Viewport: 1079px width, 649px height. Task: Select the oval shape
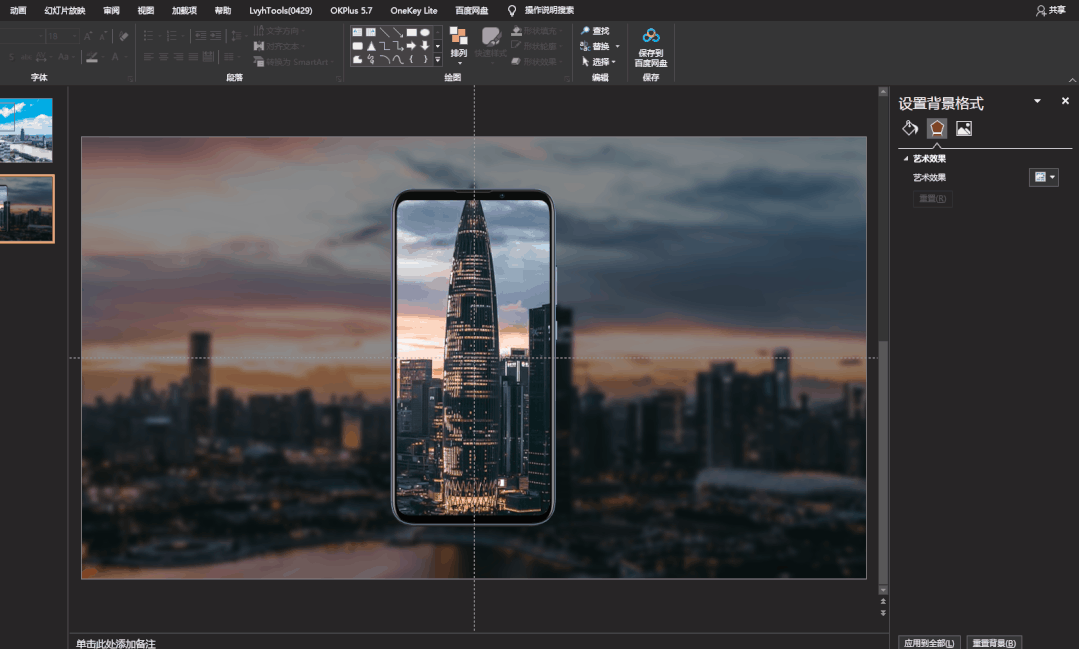(425, 32)
